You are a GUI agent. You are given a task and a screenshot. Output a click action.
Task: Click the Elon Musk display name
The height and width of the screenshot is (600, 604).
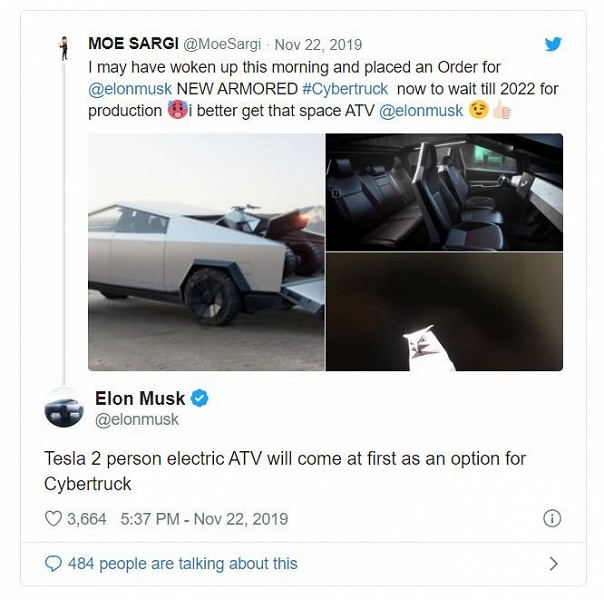tap(140, 399)
